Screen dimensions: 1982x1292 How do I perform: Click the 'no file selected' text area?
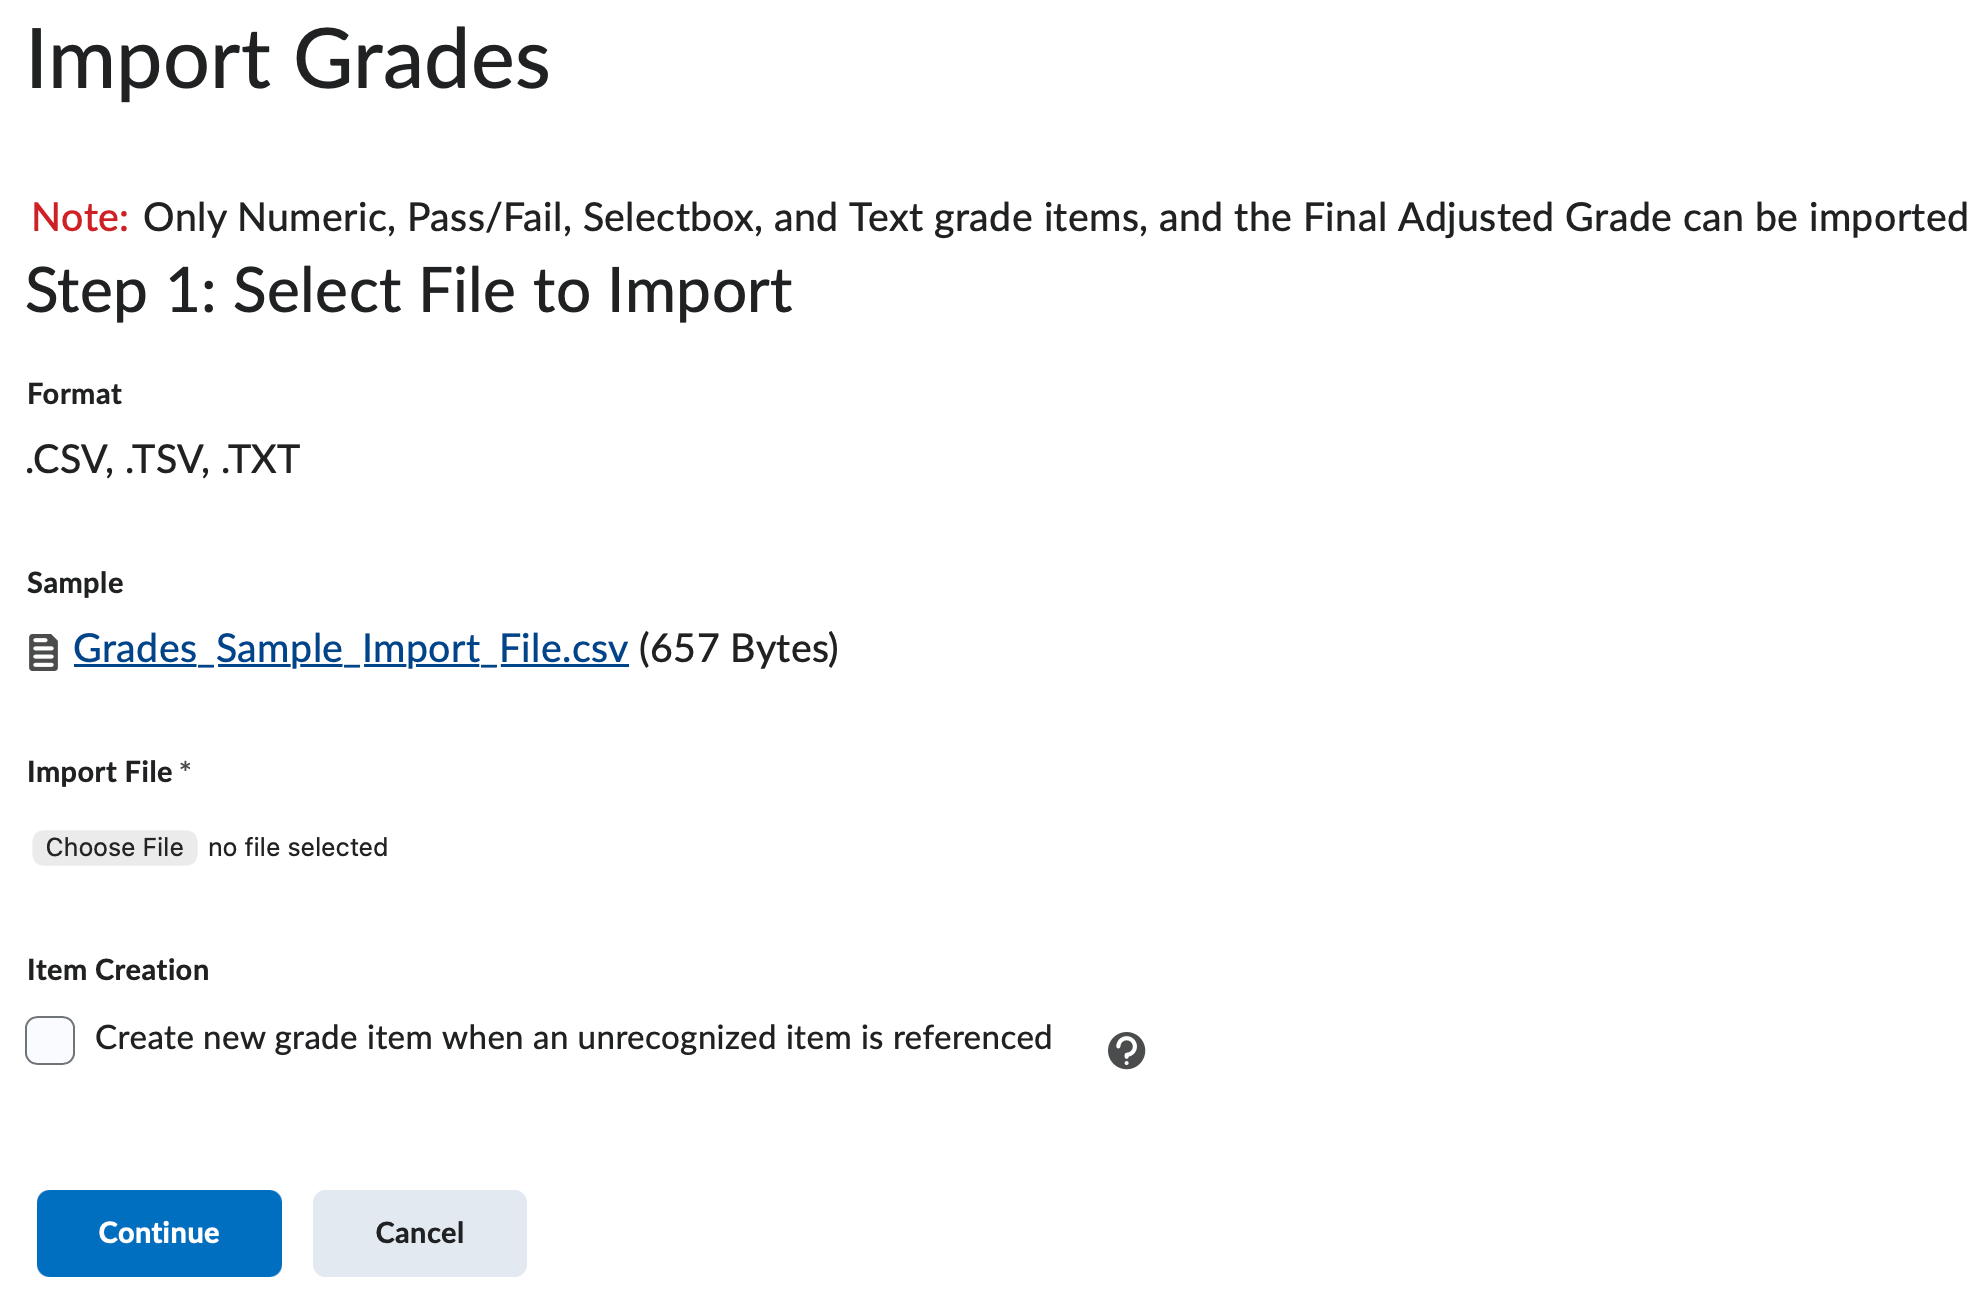[296, 847]
